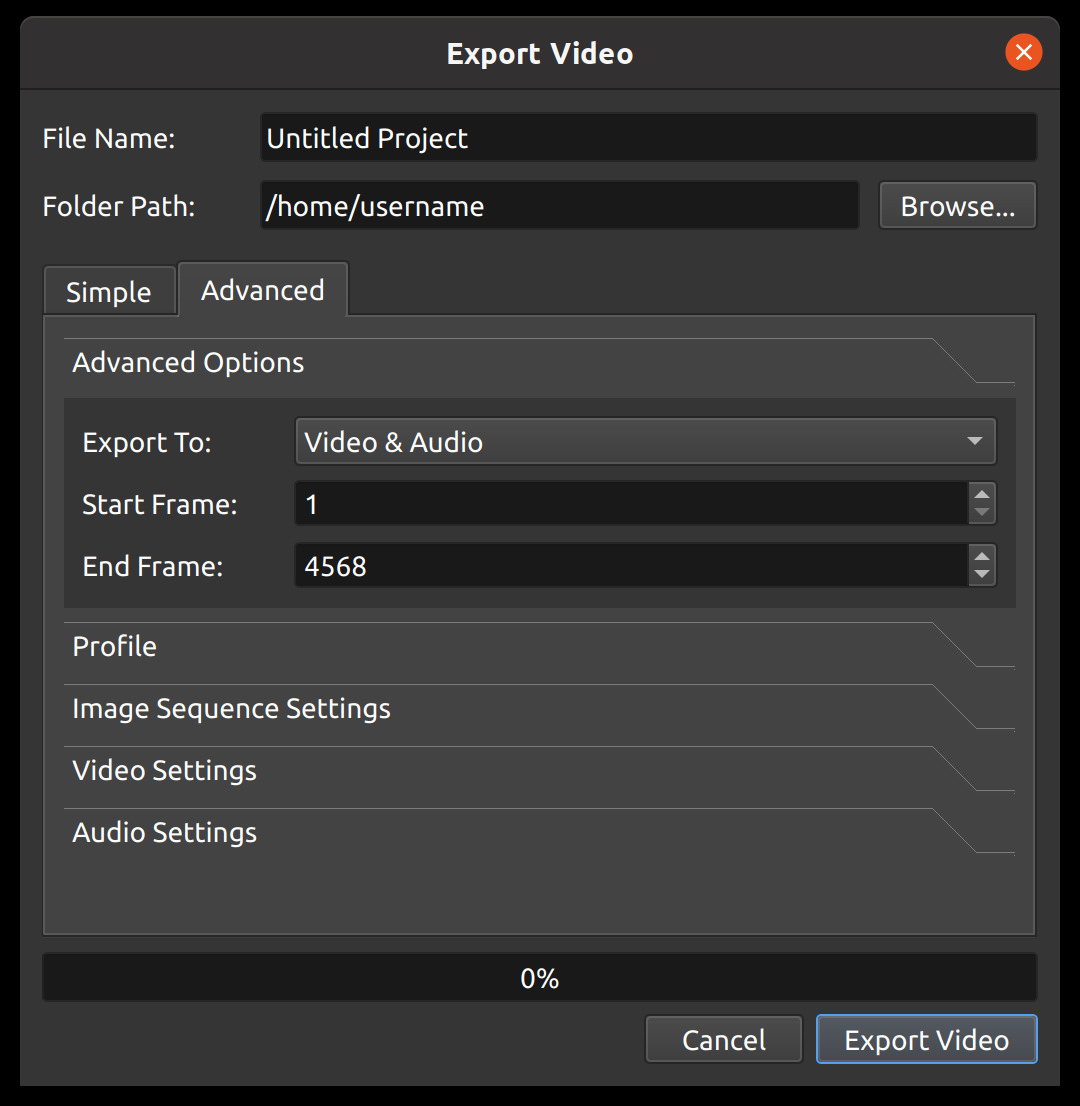1080x1106 pixels.
Task: Click the Export Video button
Action: click(x=926, y=1039)
